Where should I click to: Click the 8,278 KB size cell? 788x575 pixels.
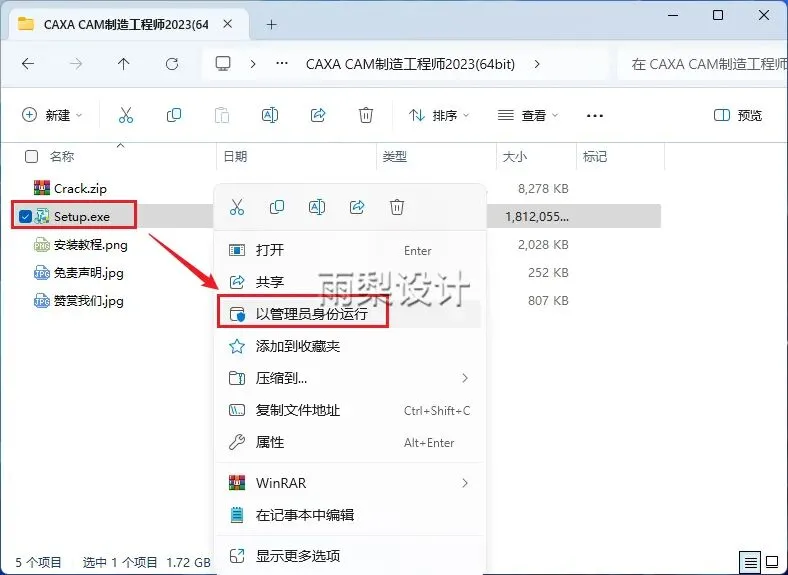pos(543,188)
